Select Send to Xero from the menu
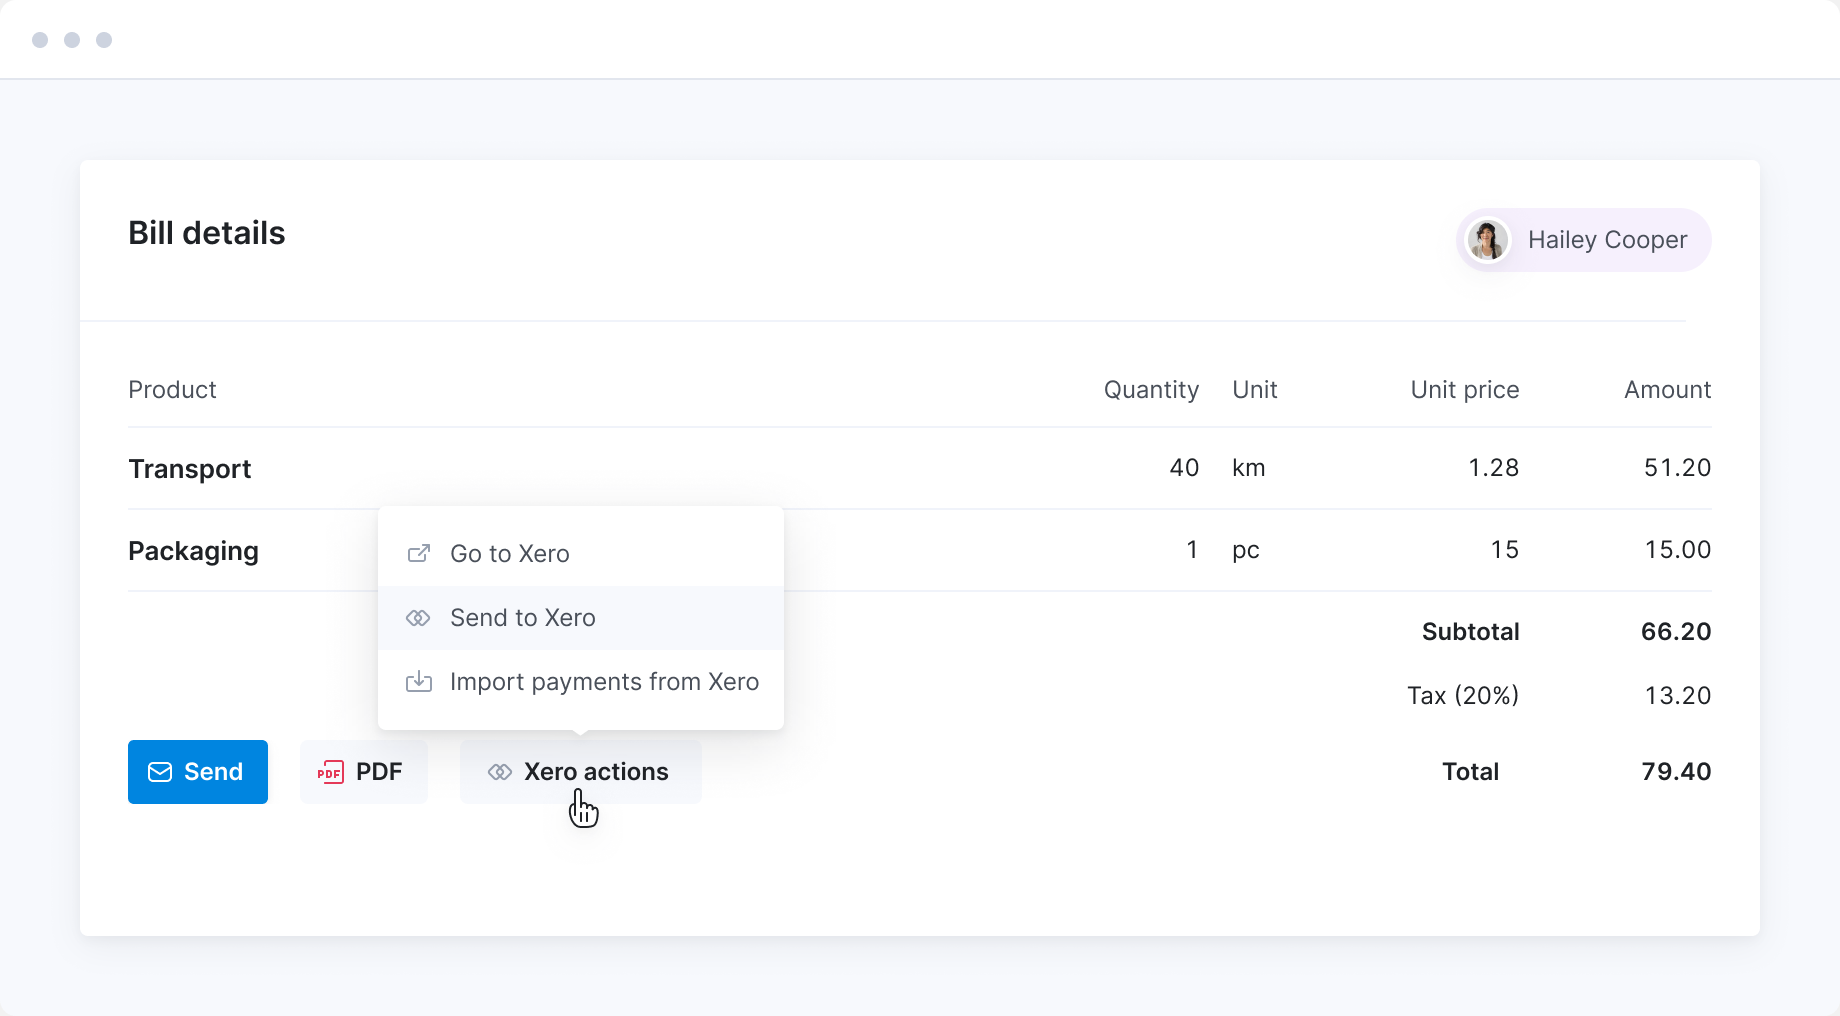This screenshot has height=1016, width=1840. pyautogui.click(x=522, y=618)
